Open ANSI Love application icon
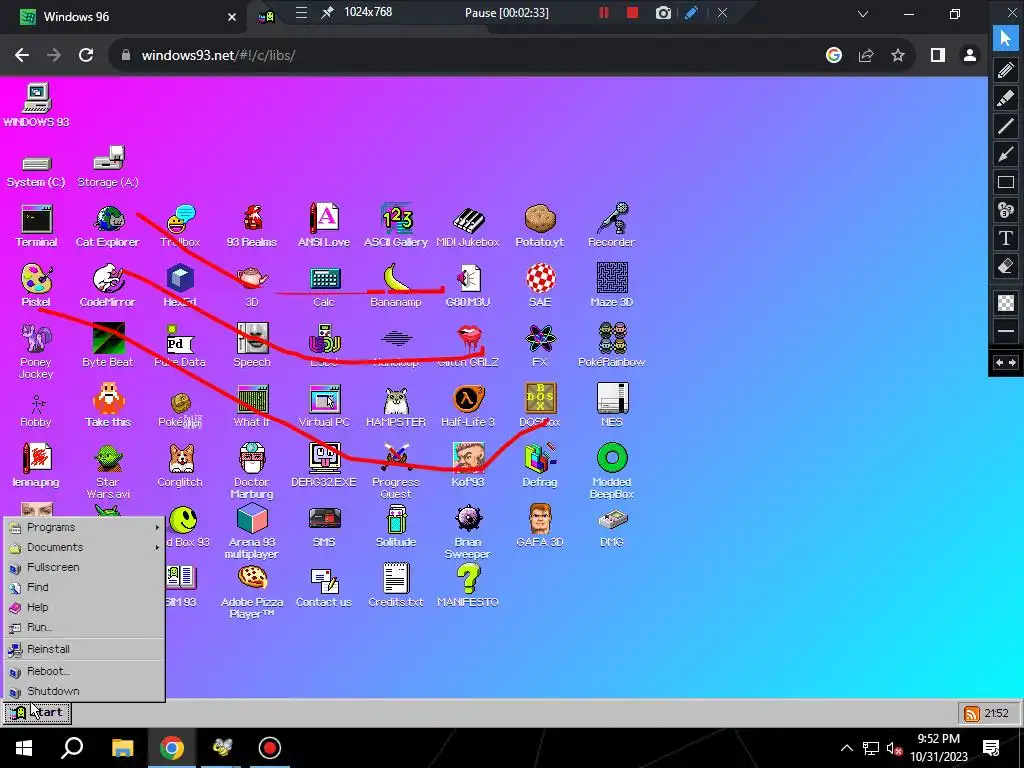 (x=324, y=226)
